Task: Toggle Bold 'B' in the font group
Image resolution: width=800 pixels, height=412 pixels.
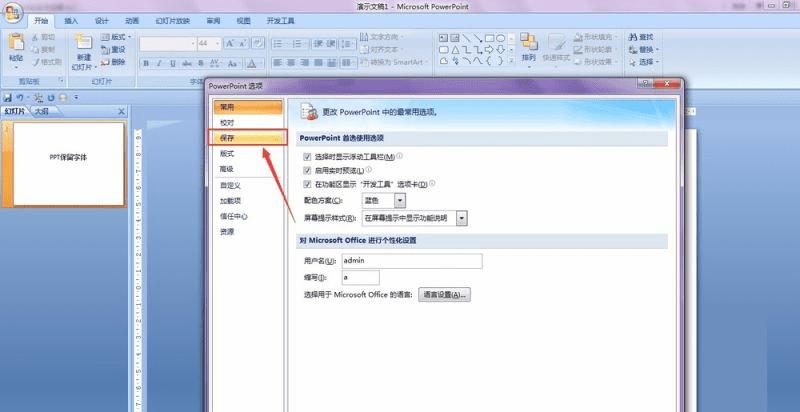Action: point(146,64)
